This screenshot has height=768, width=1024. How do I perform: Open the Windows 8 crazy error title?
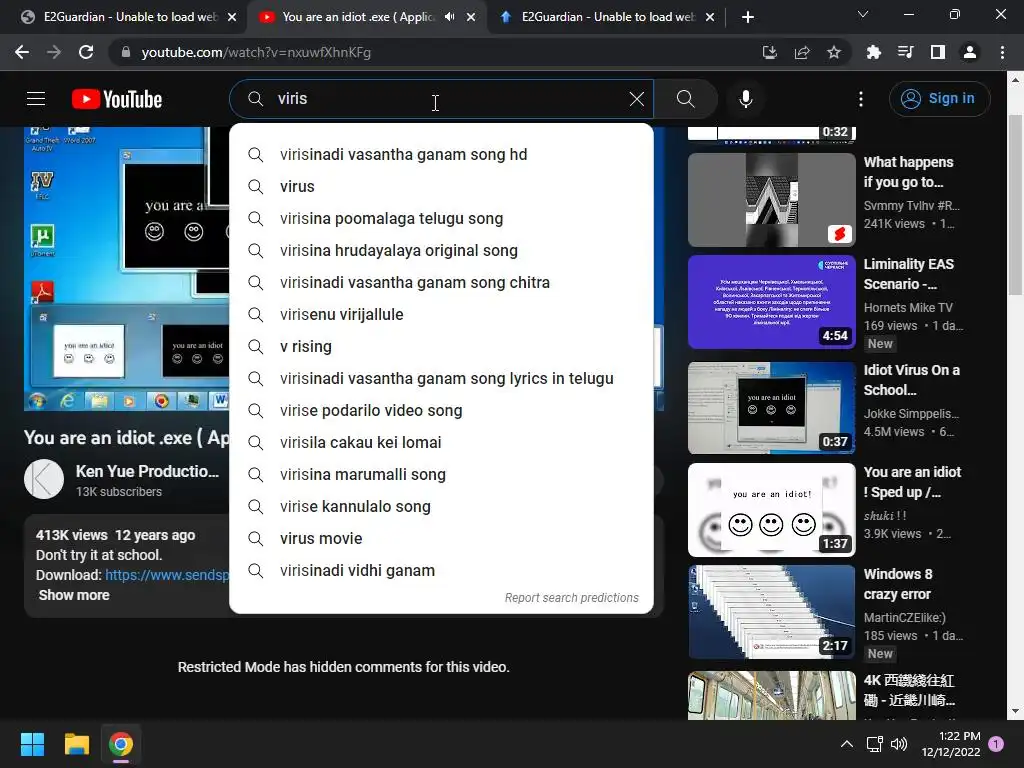(898, 584)
